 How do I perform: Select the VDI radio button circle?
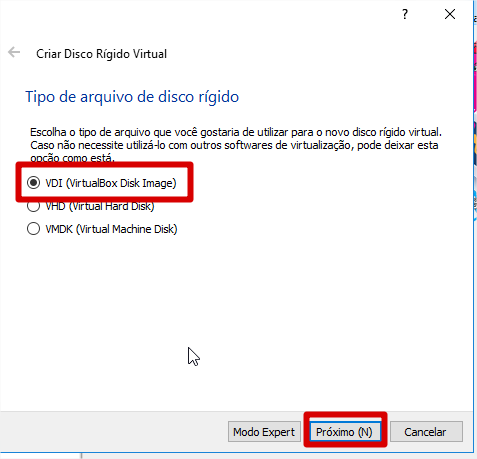click(x=33, y=183)
